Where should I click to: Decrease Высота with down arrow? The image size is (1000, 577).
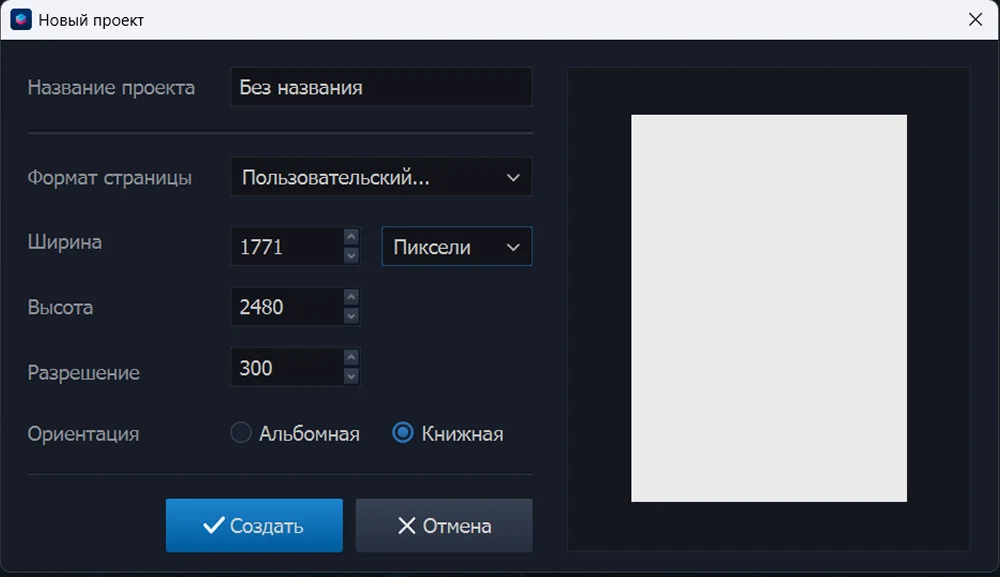click(351, 316)
